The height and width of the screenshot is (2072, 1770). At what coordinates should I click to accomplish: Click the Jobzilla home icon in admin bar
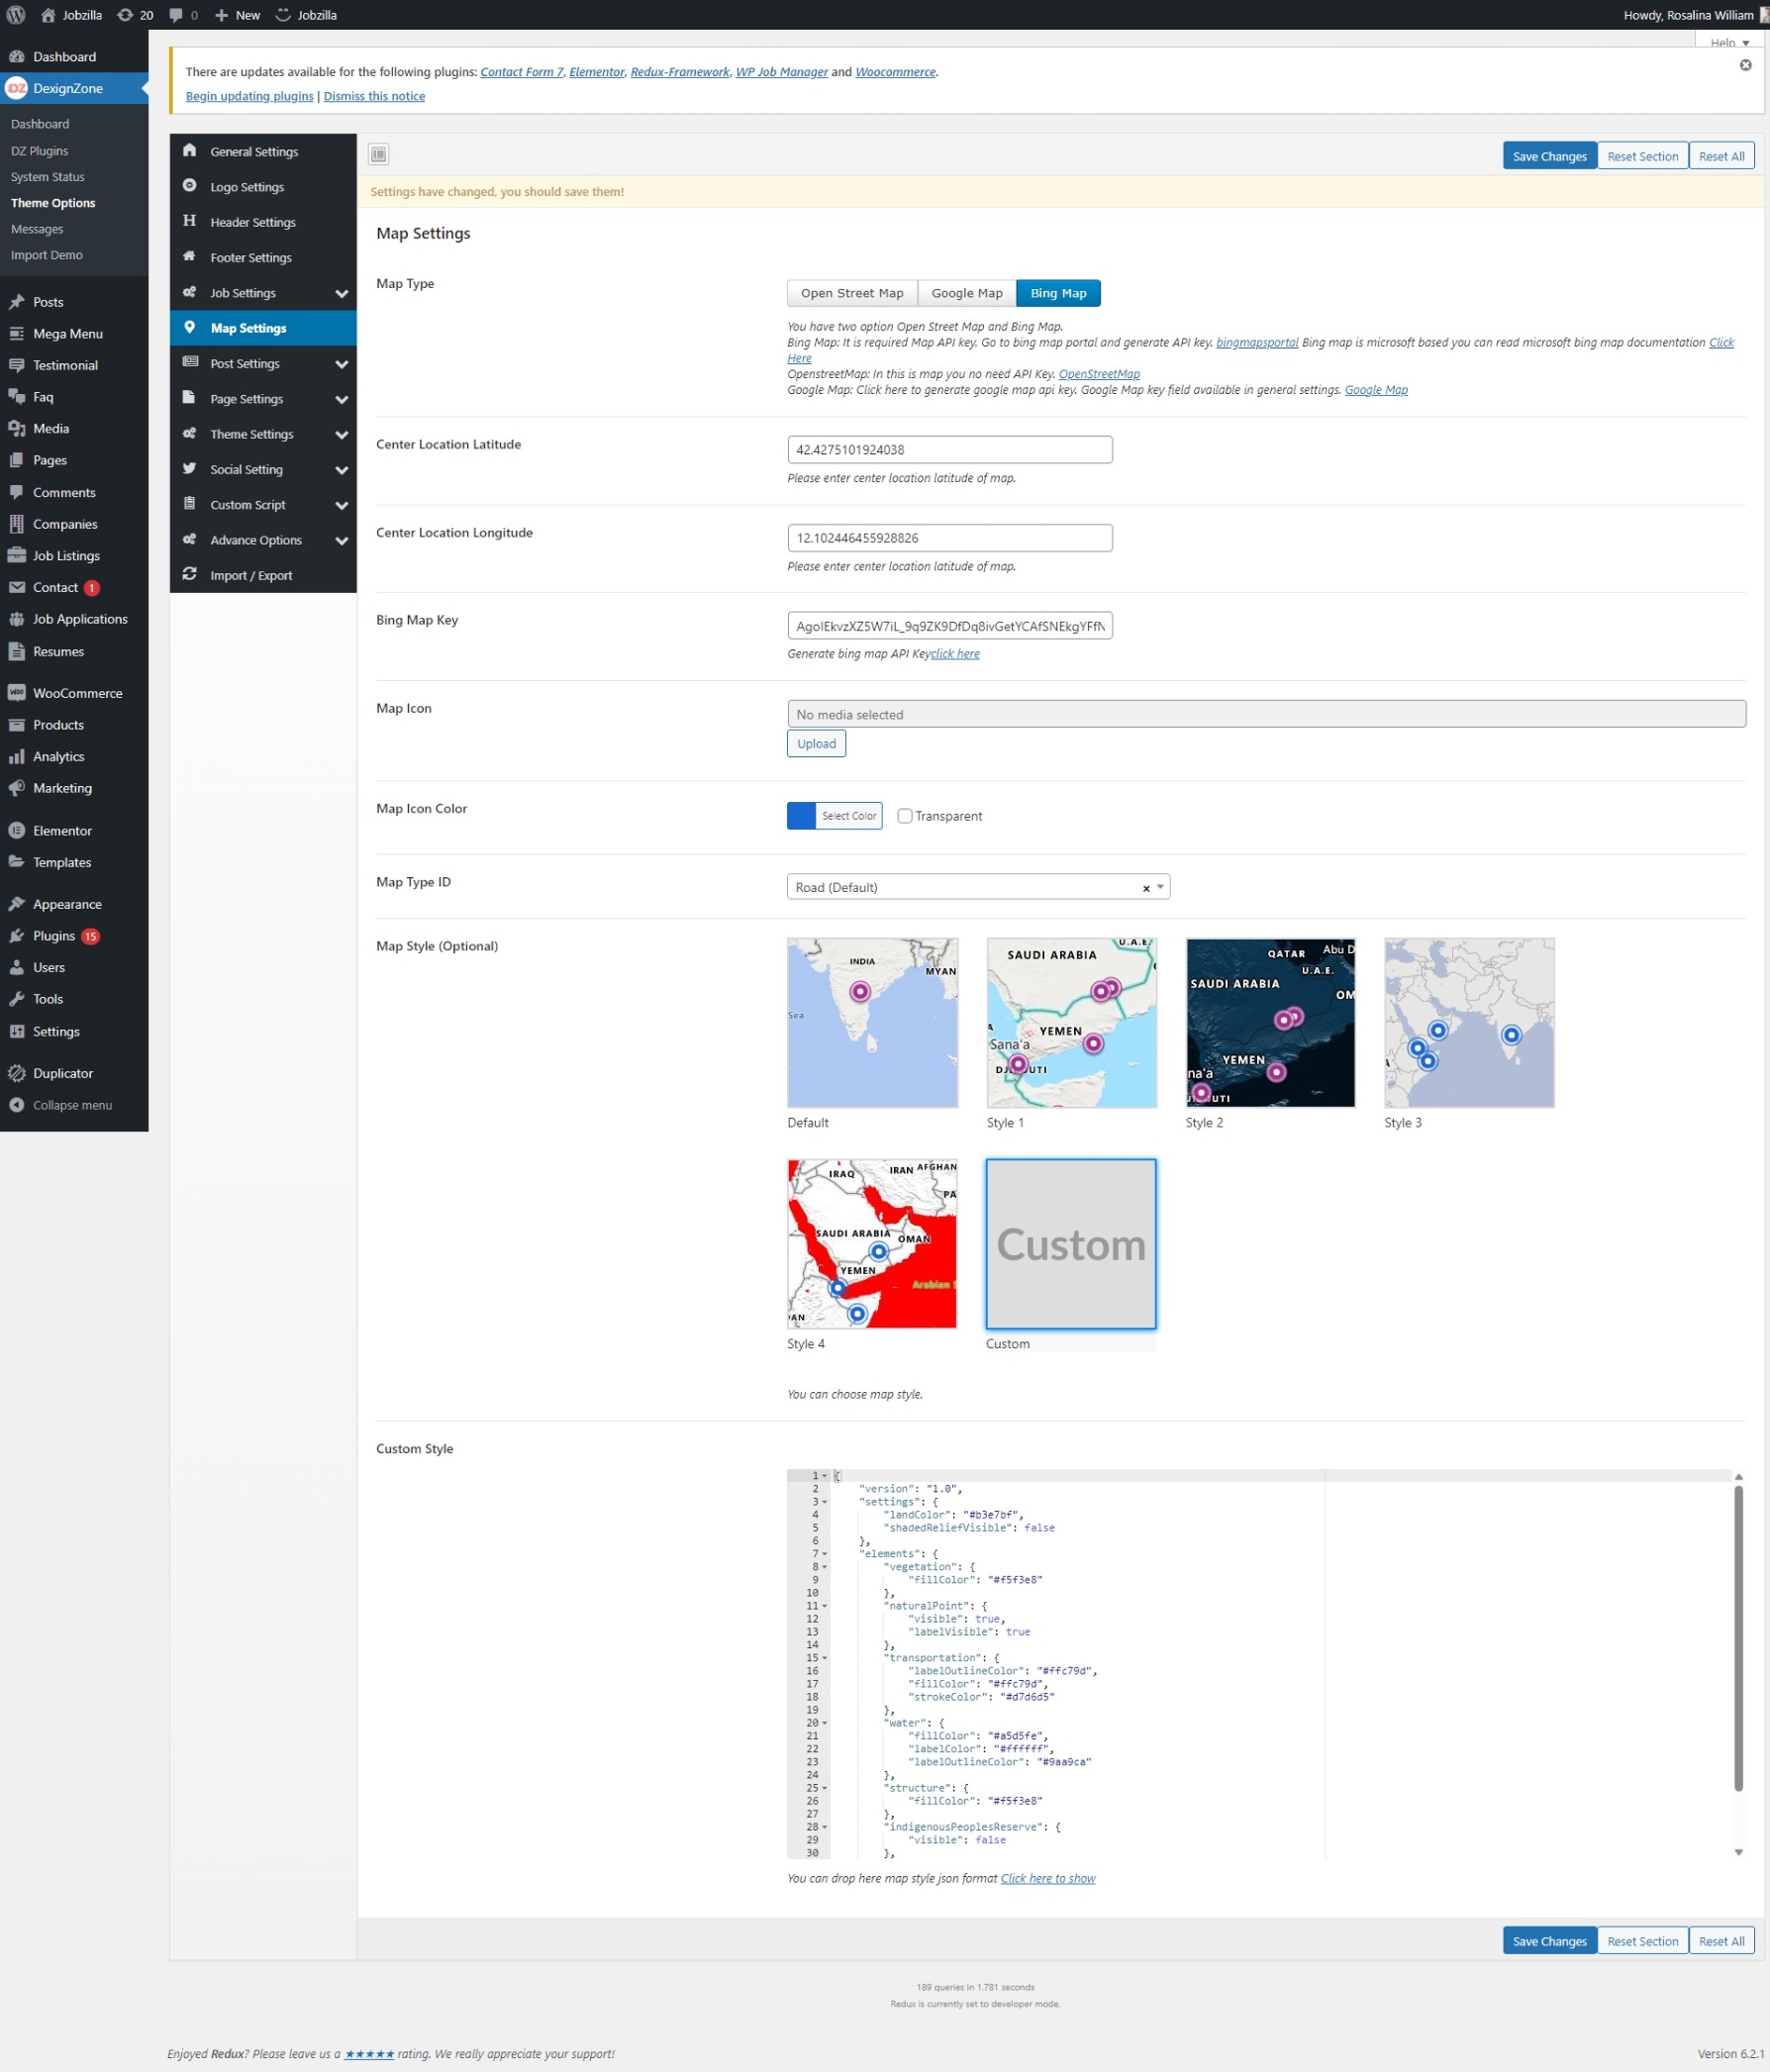coord(48,15)
